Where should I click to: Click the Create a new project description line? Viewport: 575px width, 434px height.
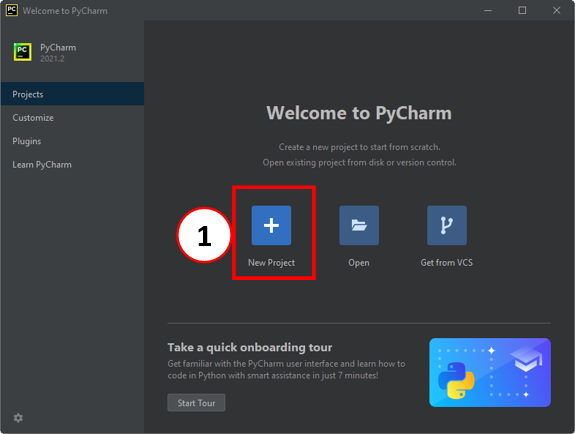coord(359,147)
